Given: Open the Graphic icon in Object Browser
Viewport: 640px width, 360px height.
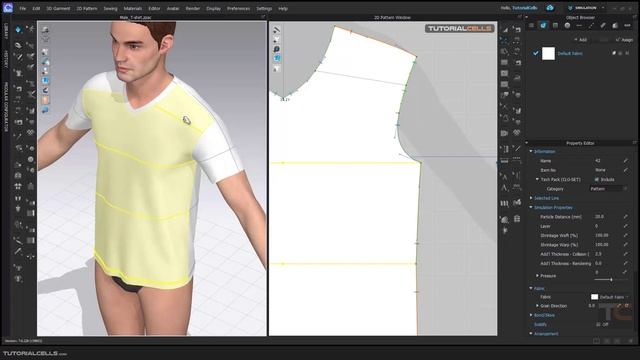Looking at the screenshot, I should point(555,25).
